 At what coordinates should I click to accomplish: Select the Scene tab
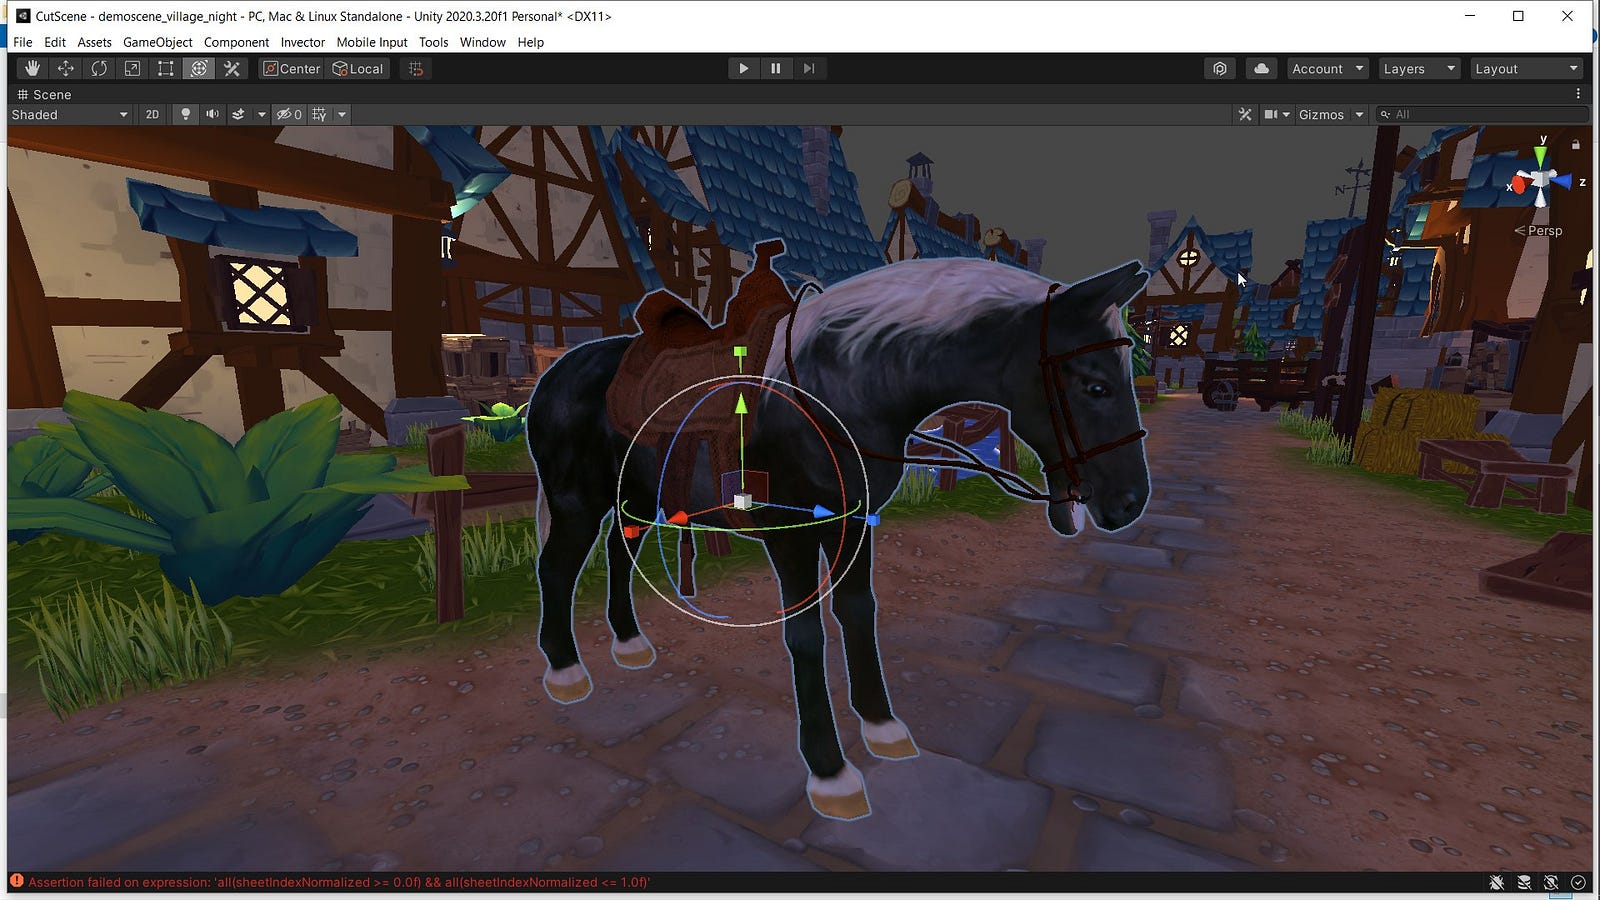(44, 94)
